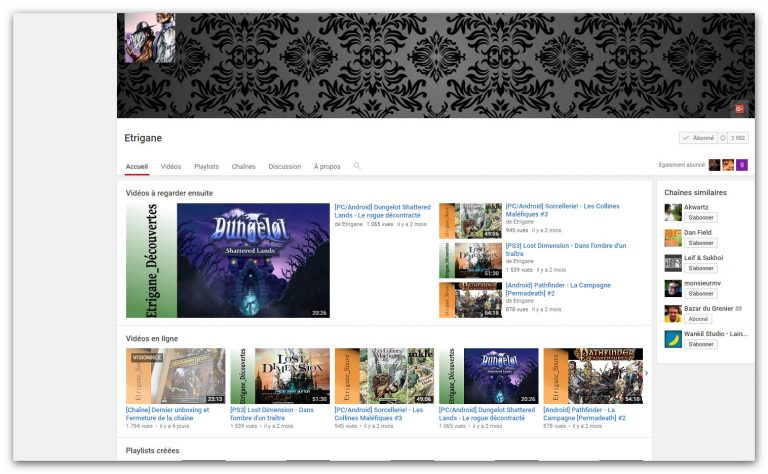Click the Vidéos à regarder ensuite heading
The image size is (768, 474).
click(x=169, y=193)
